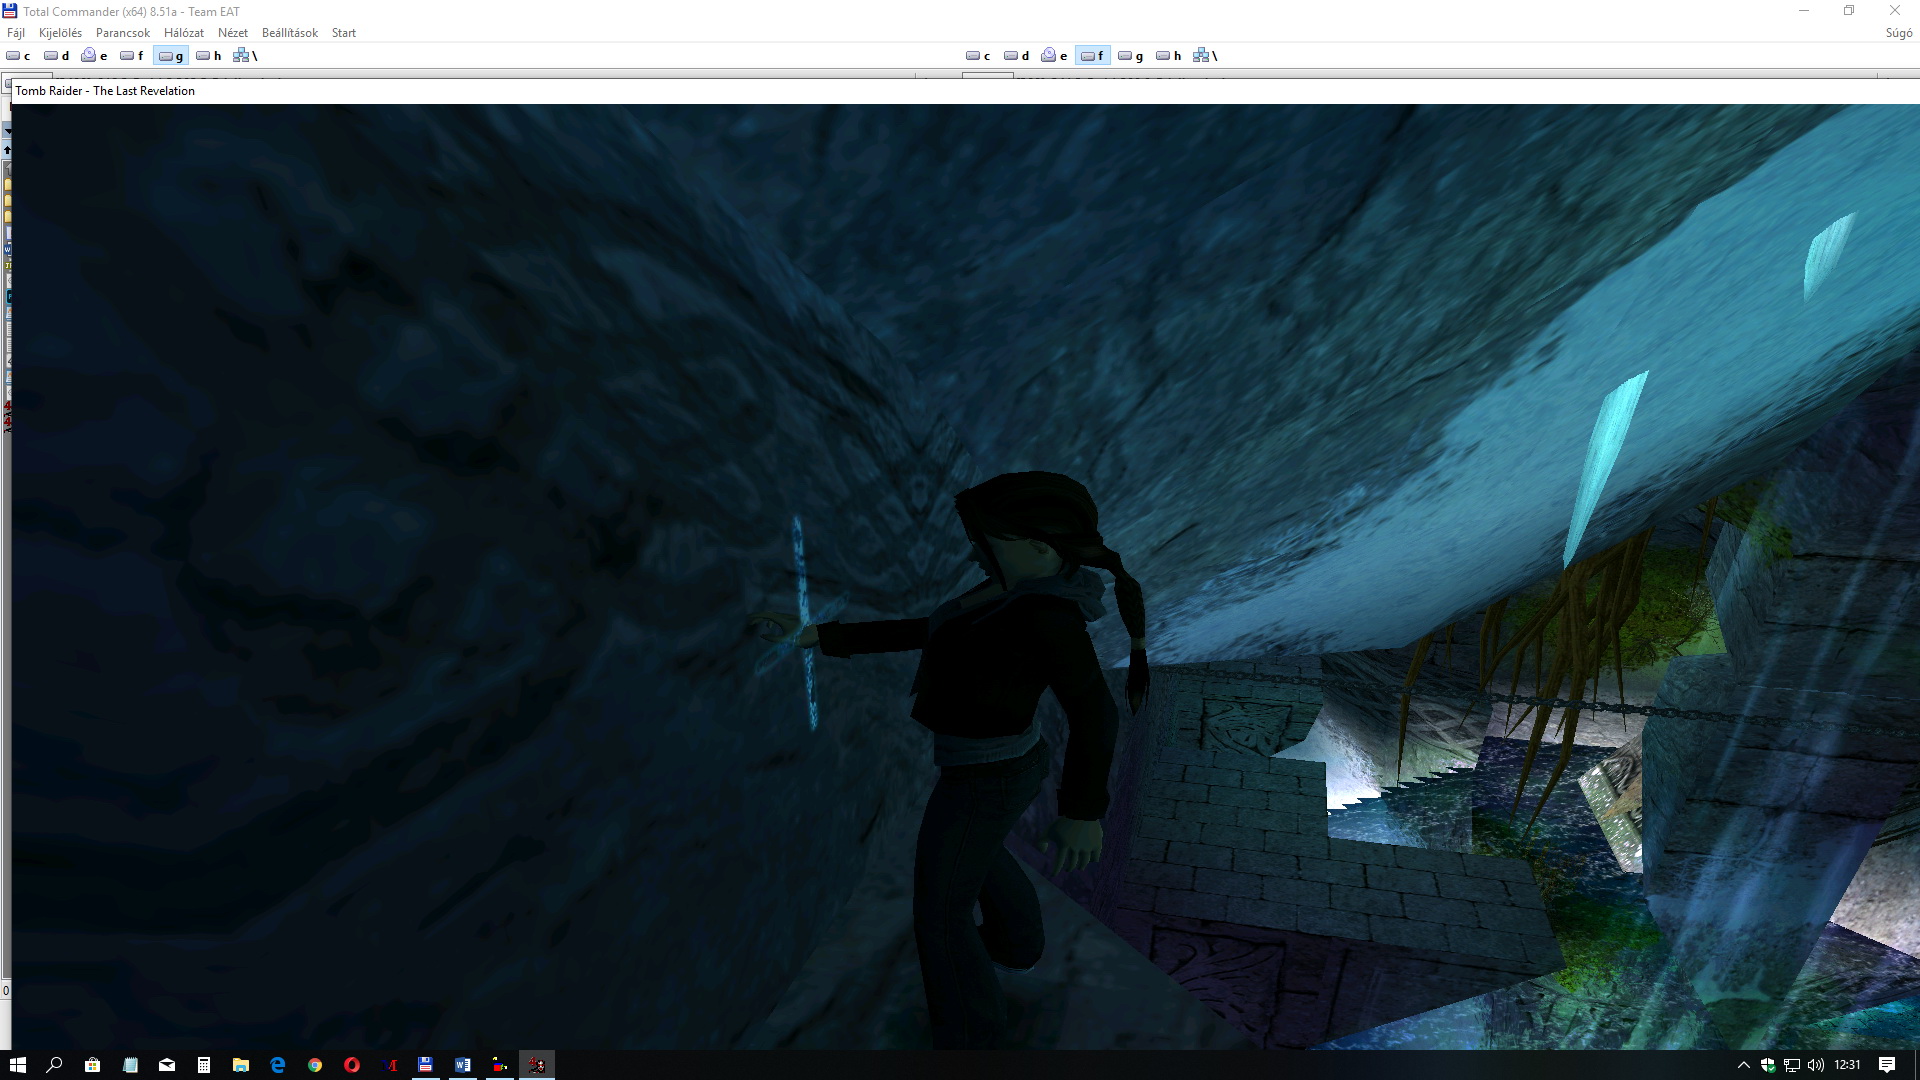
Task: Open the Súgó help menu
Action: tap(1898, 33)
